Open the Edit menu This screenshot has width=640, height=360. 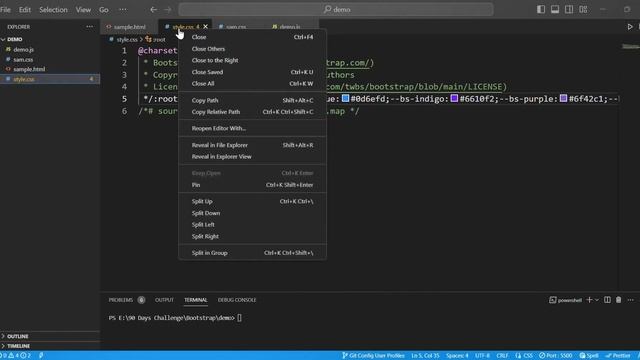25,9
